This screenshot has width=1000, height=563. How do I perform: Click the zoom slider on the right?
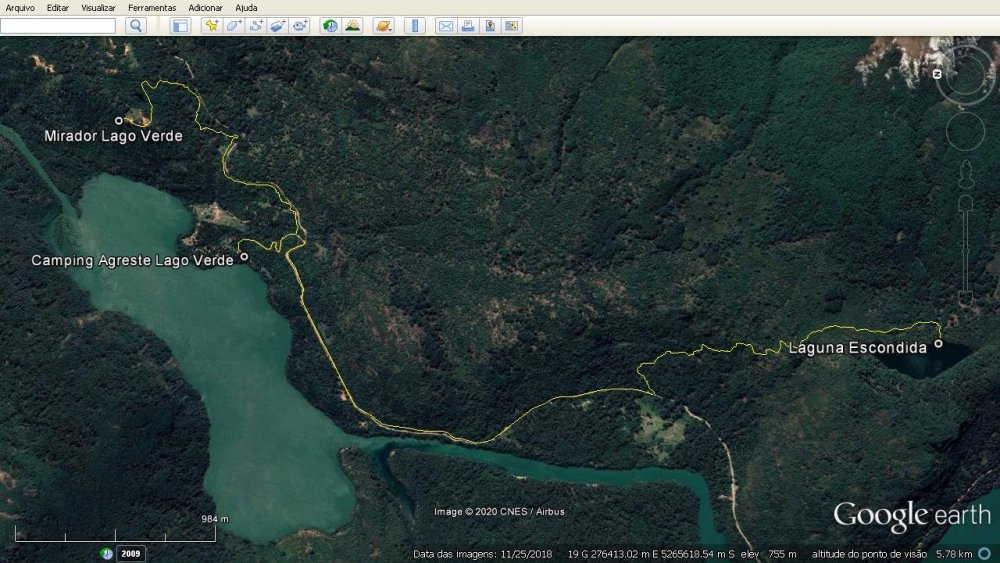pyautogui.click(x=965, y=250)
